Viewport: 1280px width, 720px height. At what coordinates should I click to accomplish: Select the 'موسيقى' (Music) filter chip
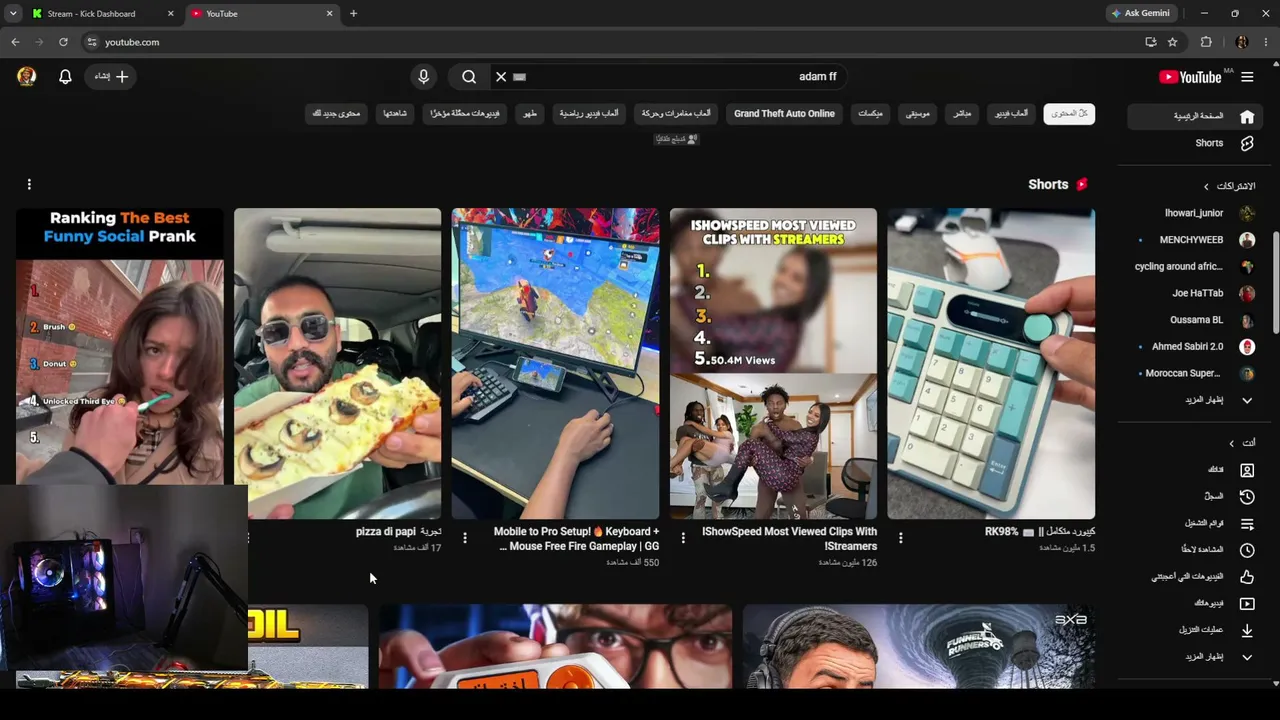click(x=918, y=114)
